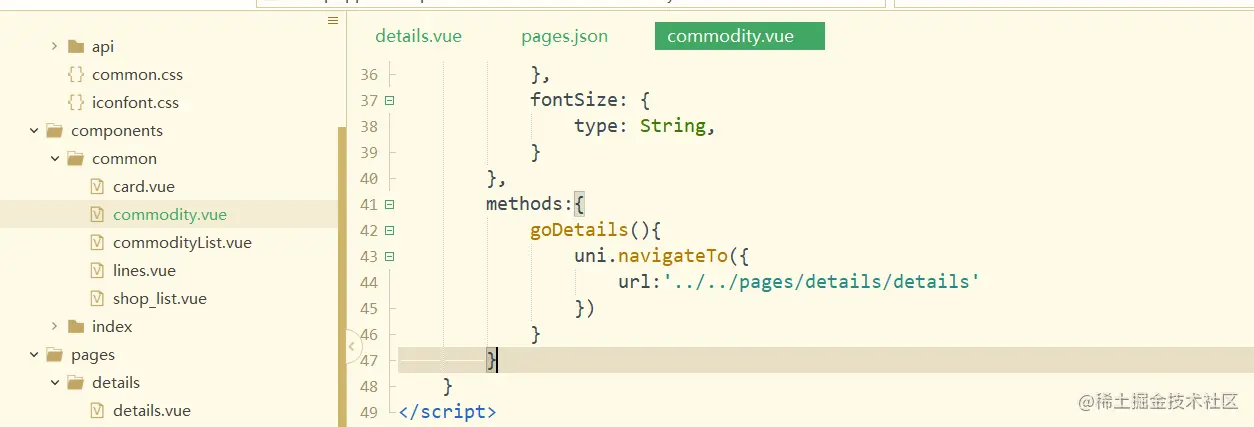The height and width of the screenshot is (427, 1254).
Task: Click the details folder icon
Action: [75, 383]
